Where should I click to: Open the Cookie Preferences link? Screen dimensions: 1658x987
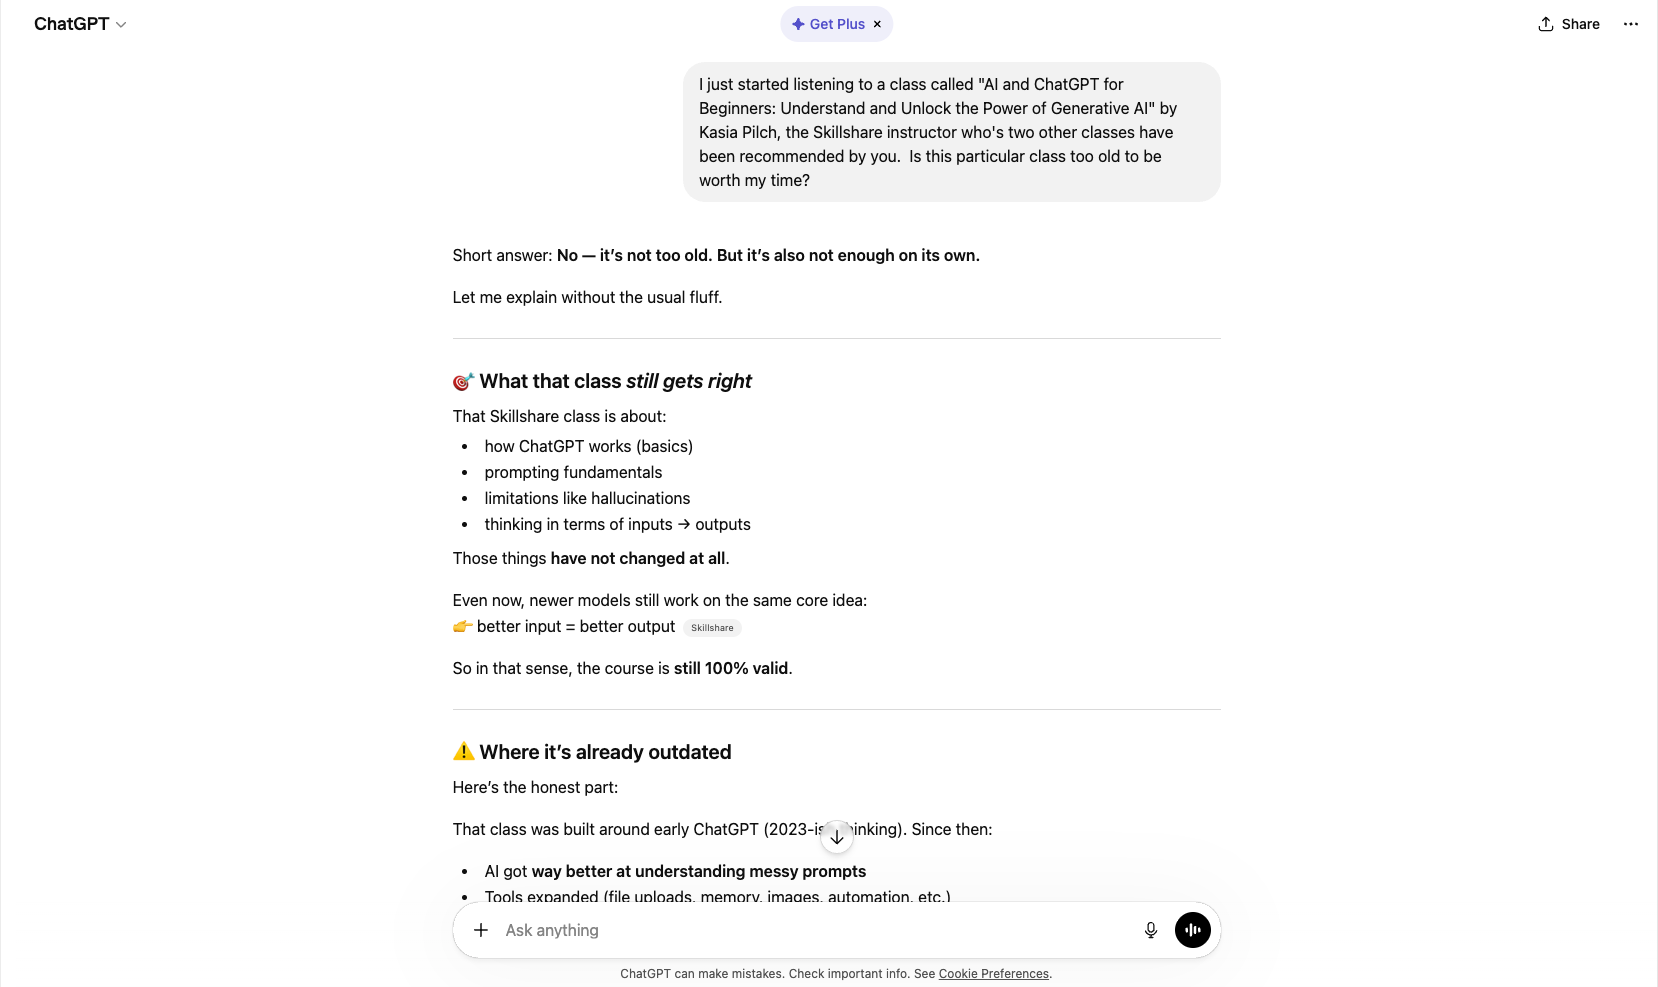[x=994, y=974]
